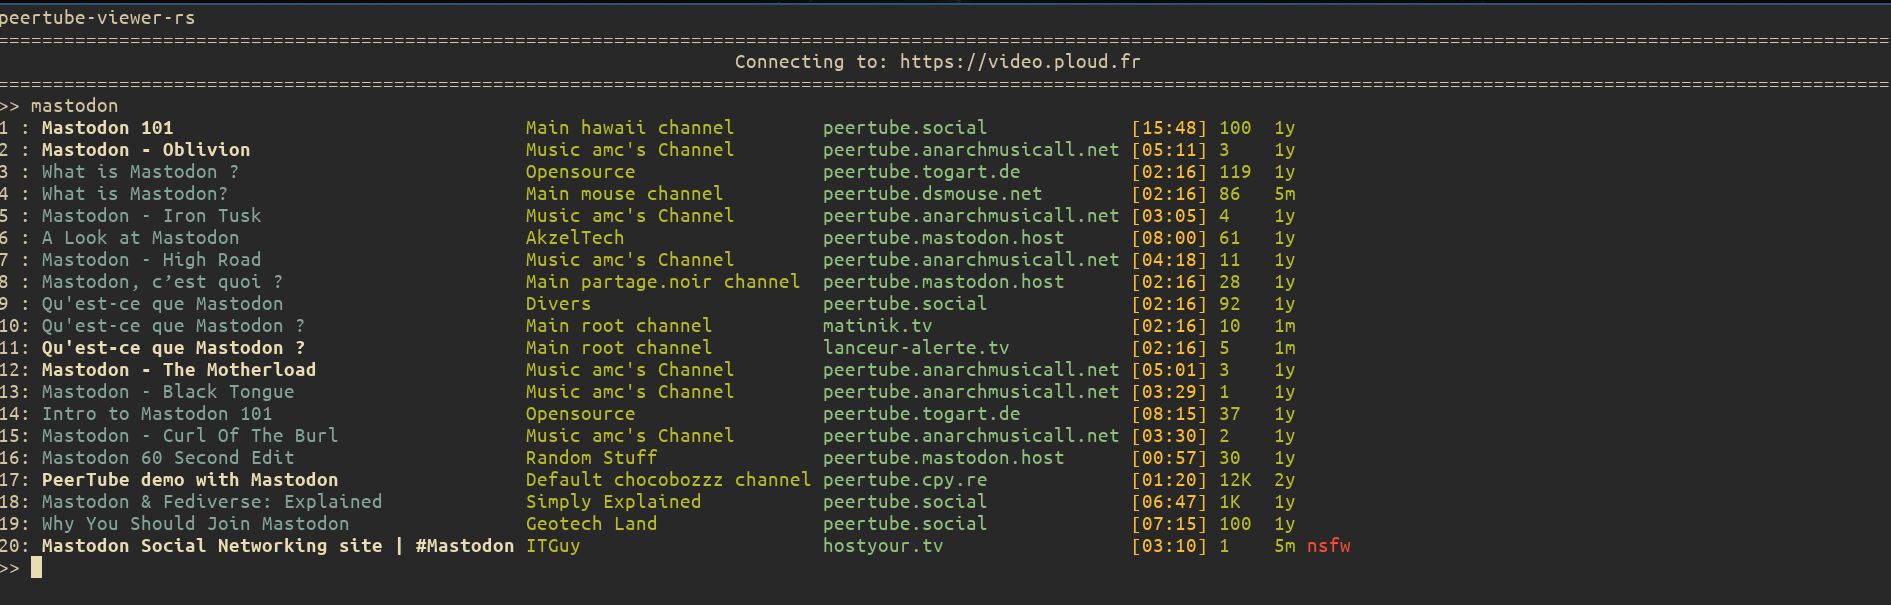
Task: Select 'Mastodon - Iron Tusk' result
Action: pos(151,216)
